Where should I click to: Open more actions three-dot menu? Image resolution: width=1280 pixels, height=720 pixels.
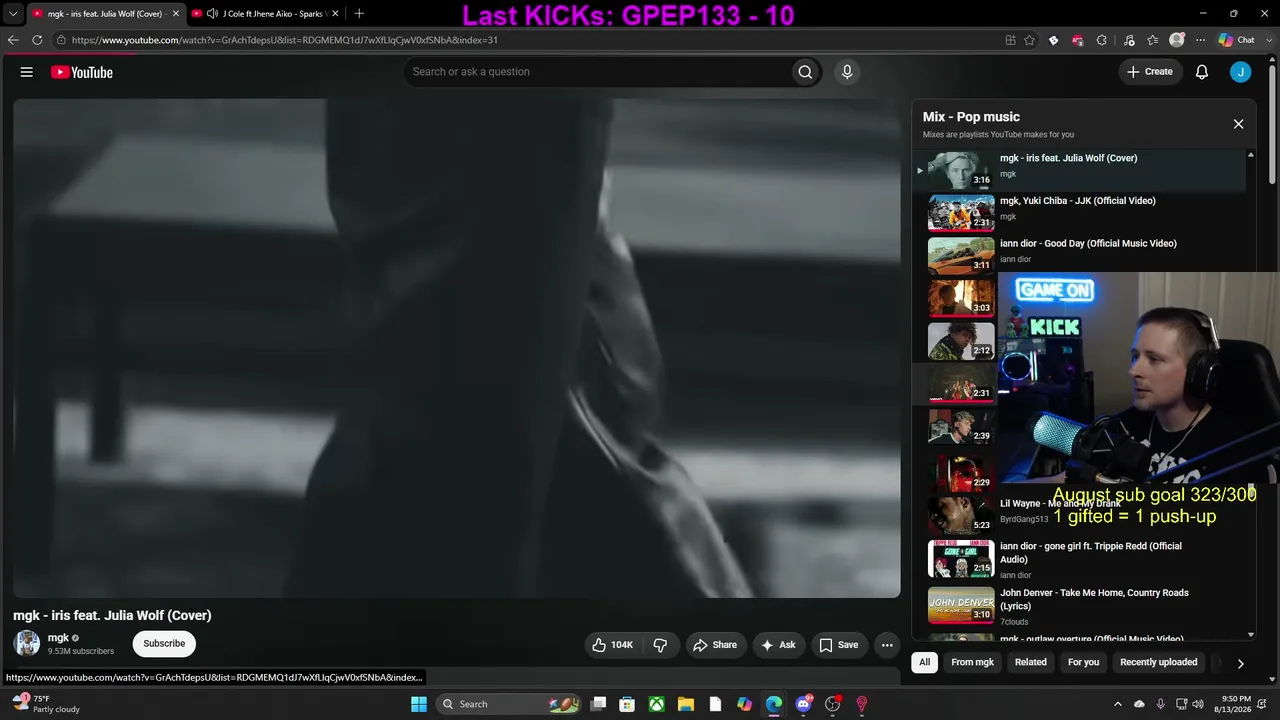coord(887,645)
